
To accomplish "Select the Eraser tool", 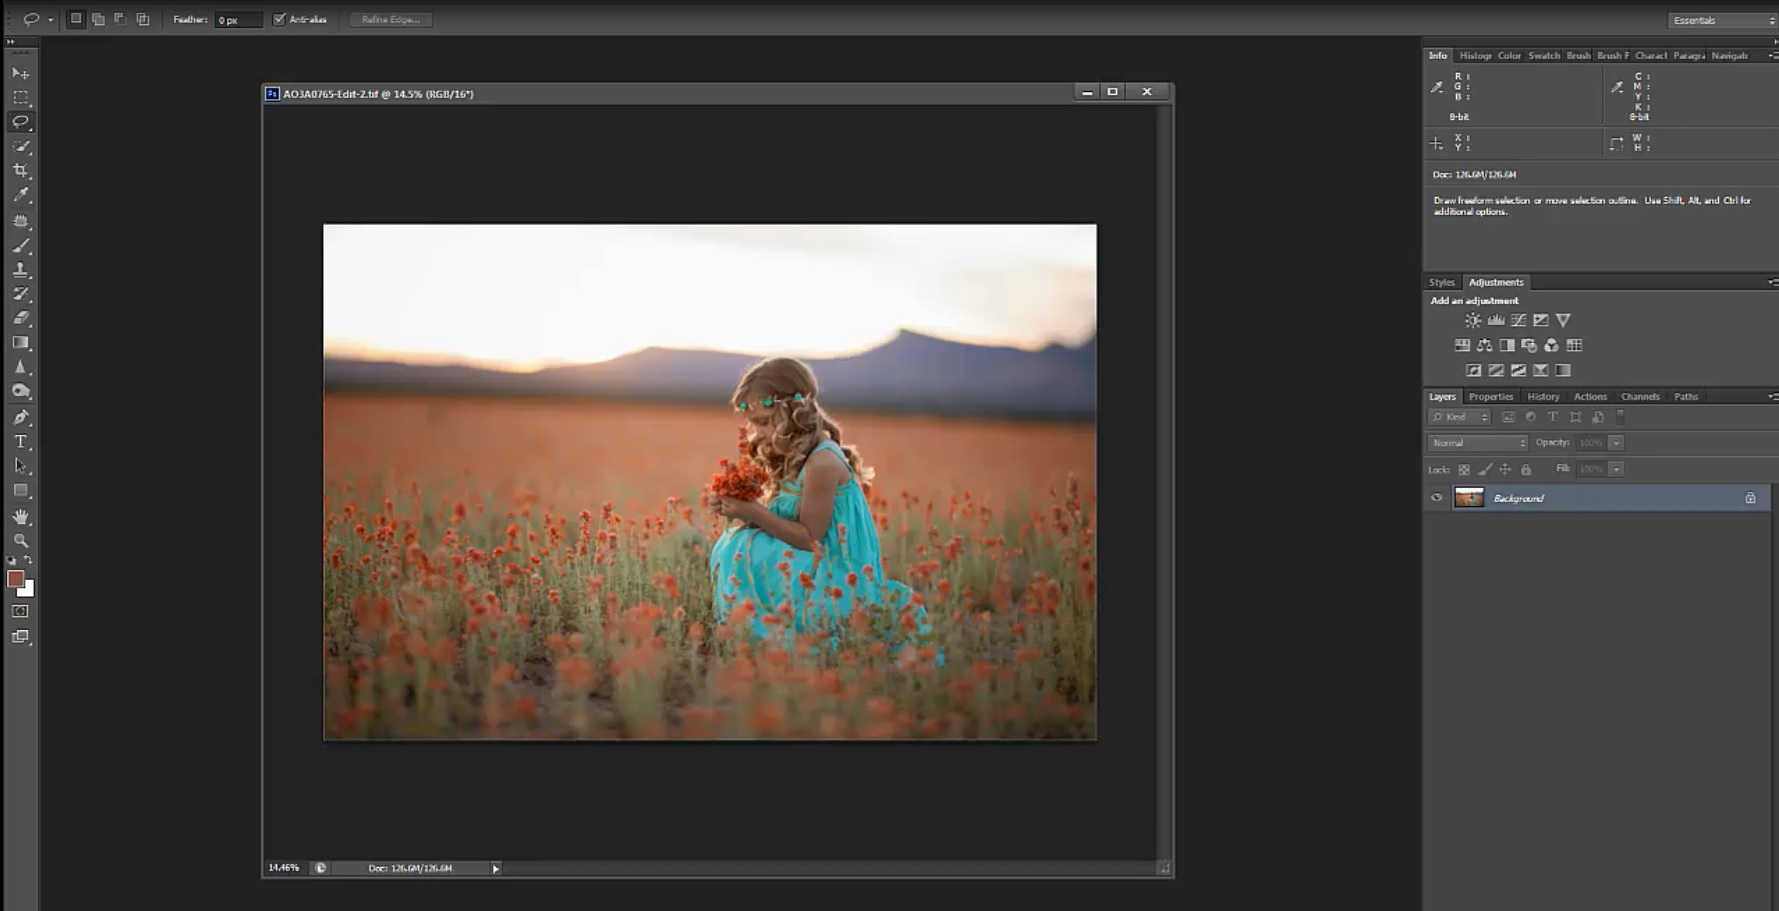I will click(x=20, y=318).
